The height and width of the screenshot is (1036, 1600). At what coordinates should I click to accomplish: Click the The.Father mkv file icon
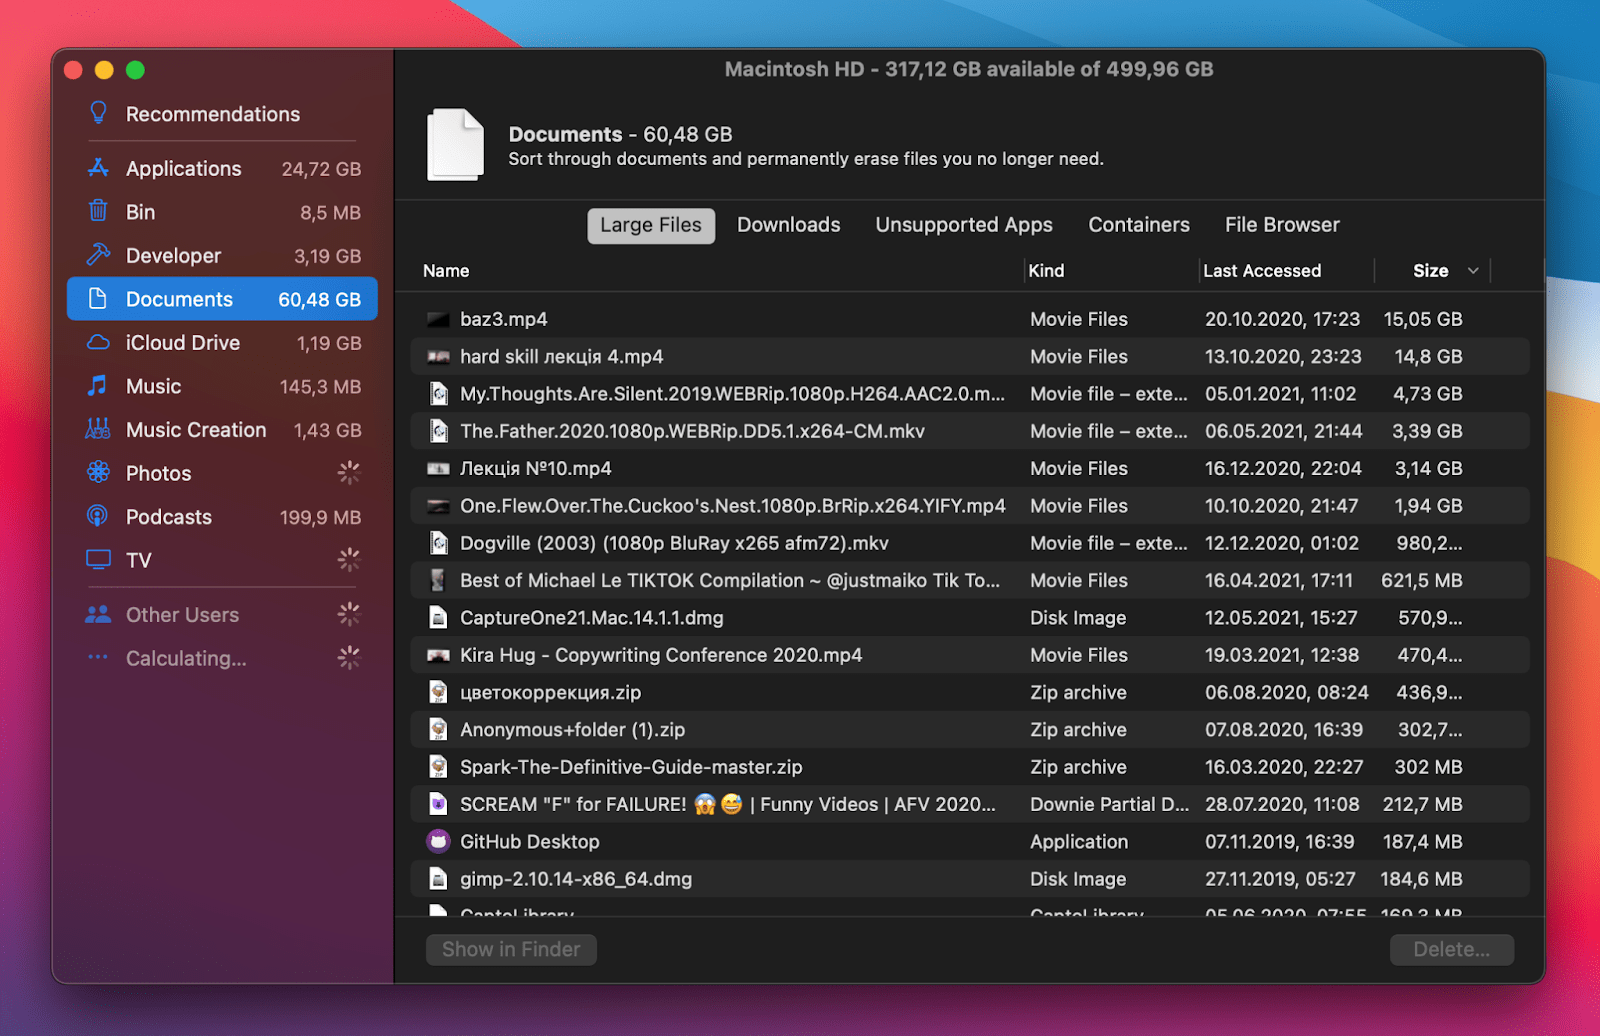(x=438, y=430)
